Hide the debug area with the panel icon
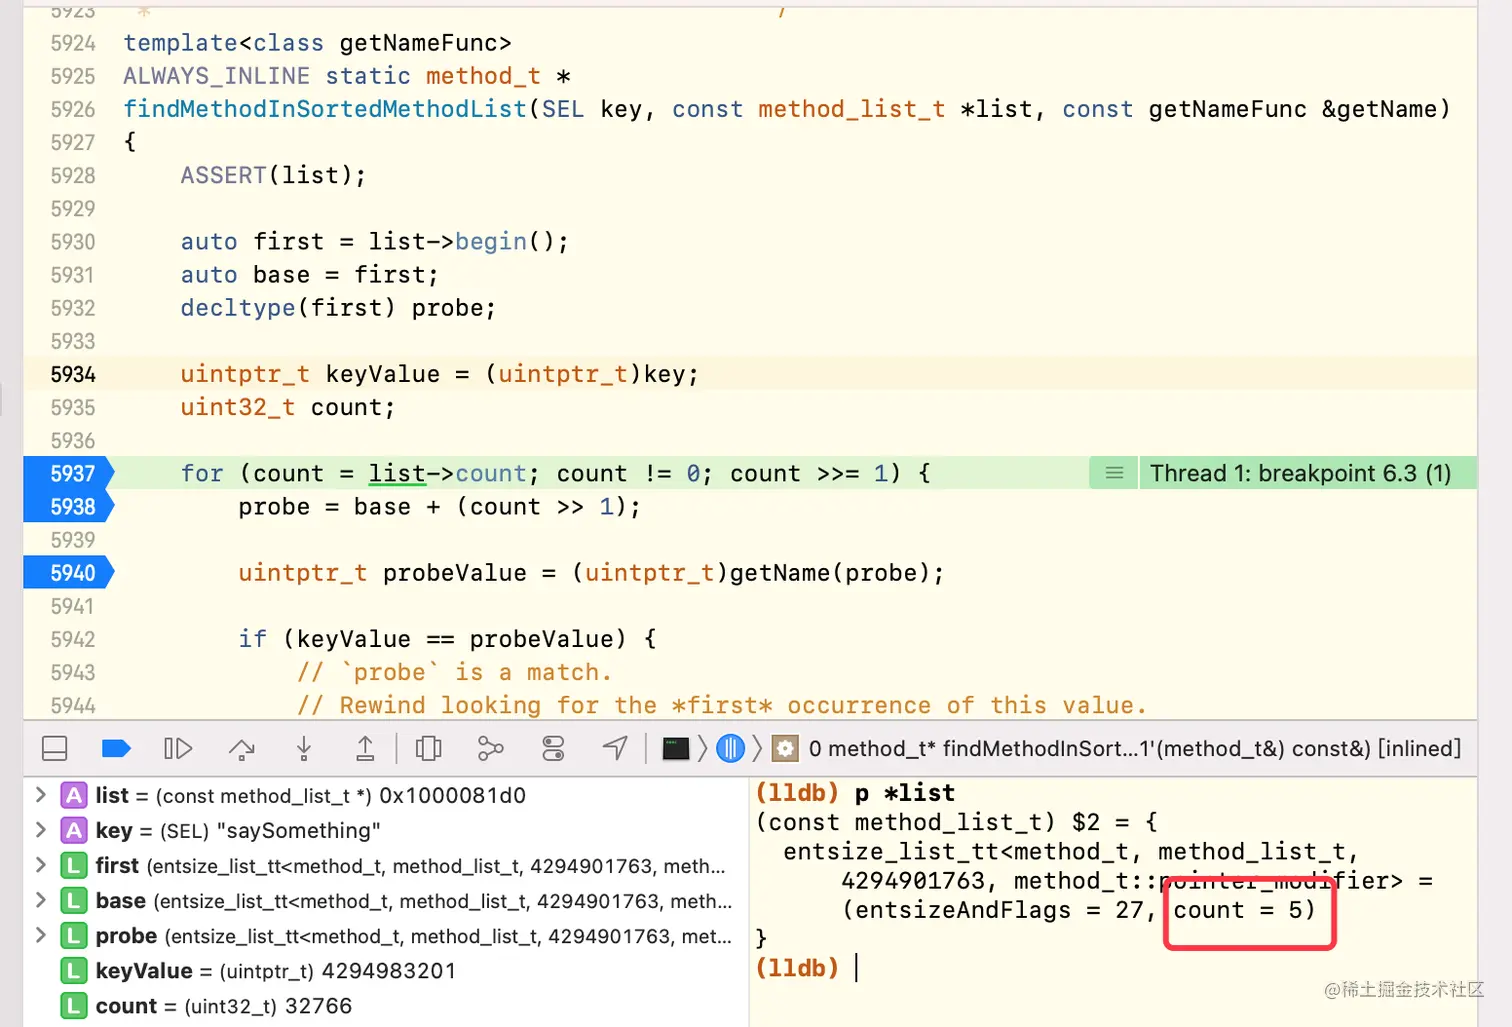 [x=55, y=748]
